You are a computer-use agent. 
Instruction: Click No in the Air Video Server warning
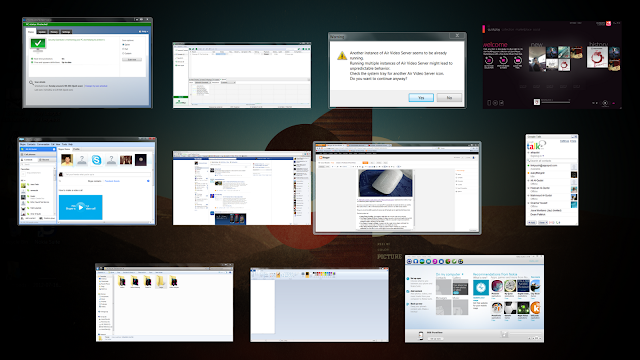click(449, 98)
